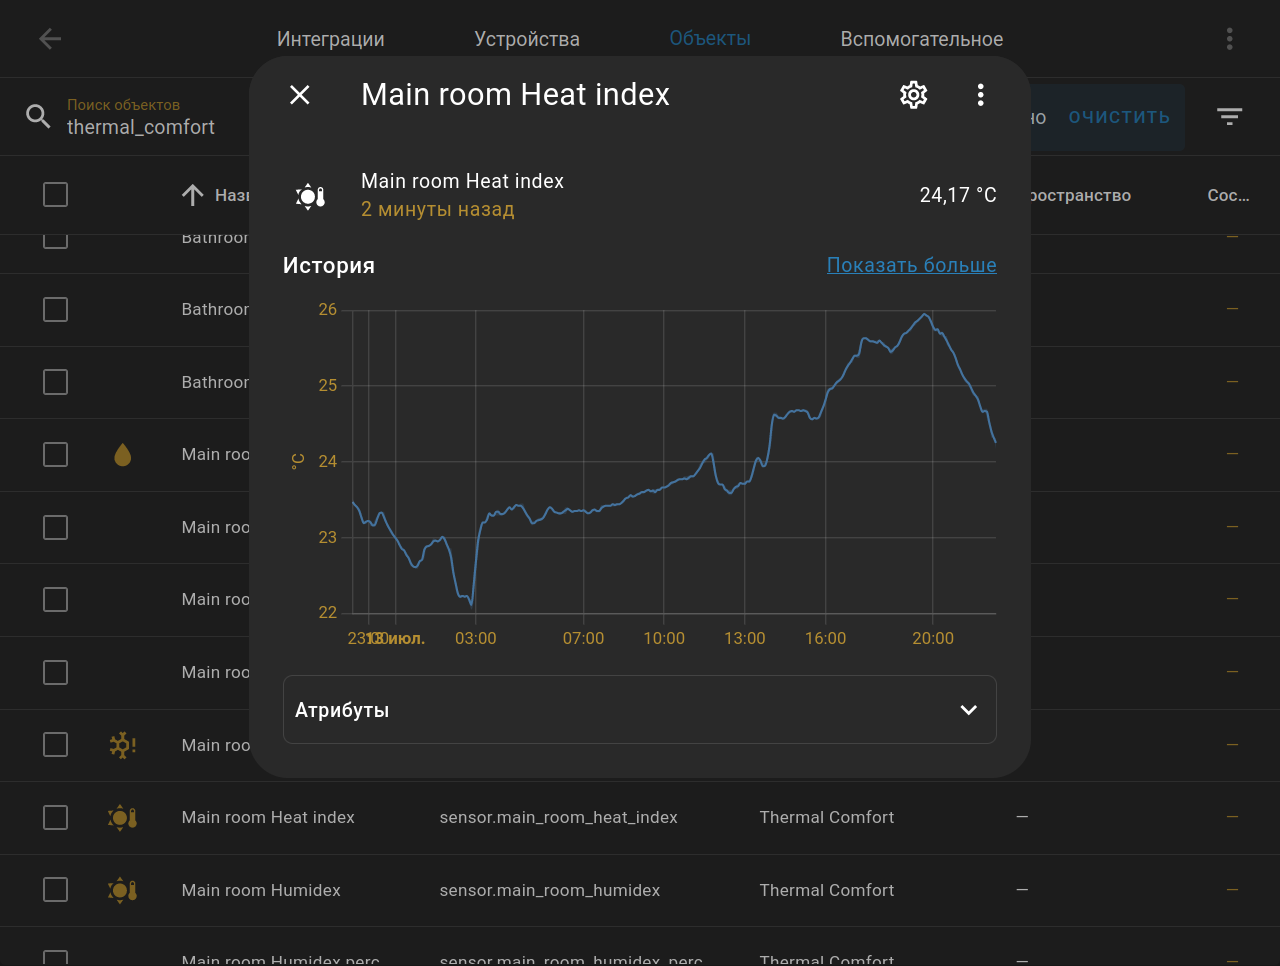
Task: Click Thermal Comfort in the Heat index row
Action: click(827, 818)
